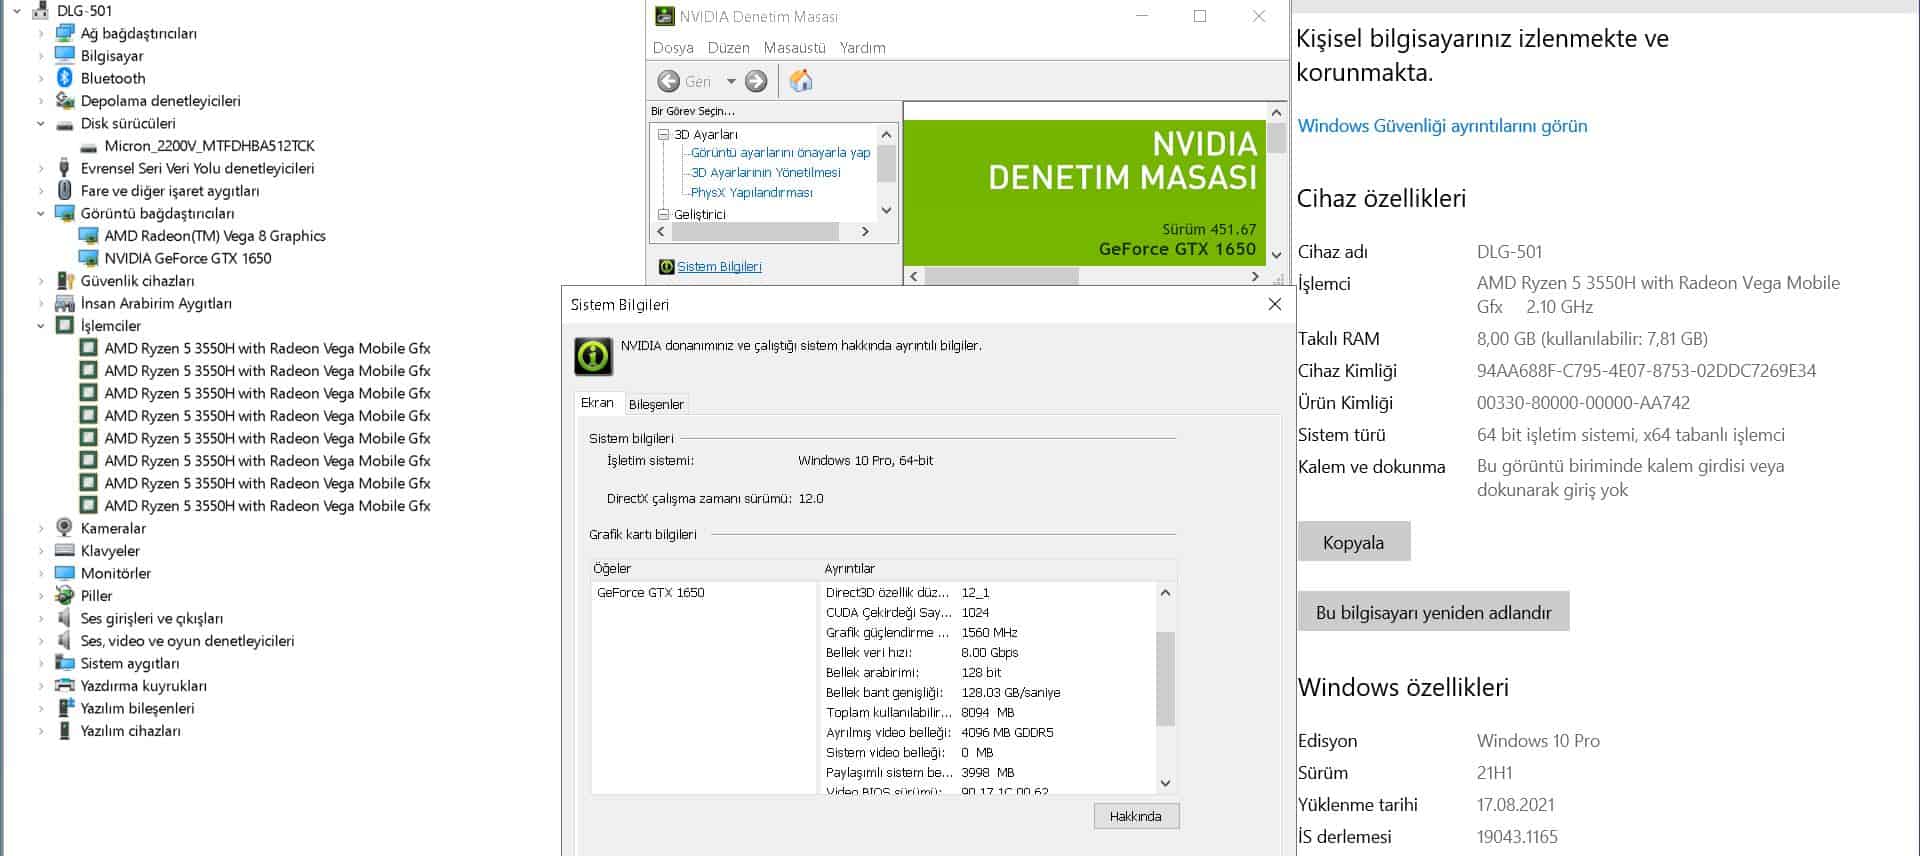Click the Sistem Bilgileri info icon
The image size is (1920, 856).
[x=666, y=267]
